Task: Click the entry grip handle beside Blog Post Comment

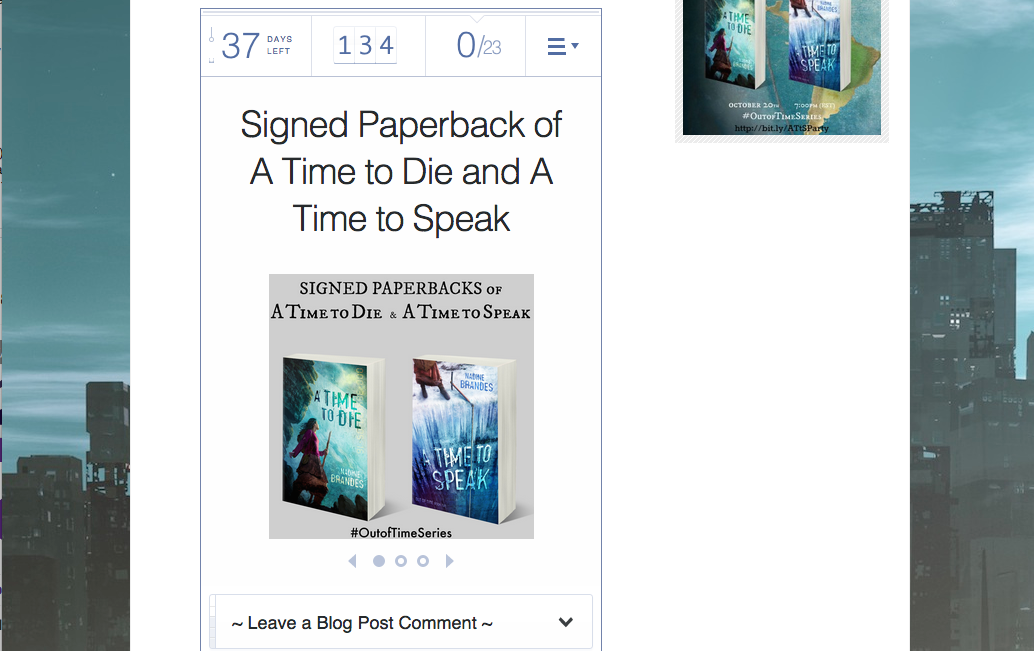Action: click(x=212, y=622)
